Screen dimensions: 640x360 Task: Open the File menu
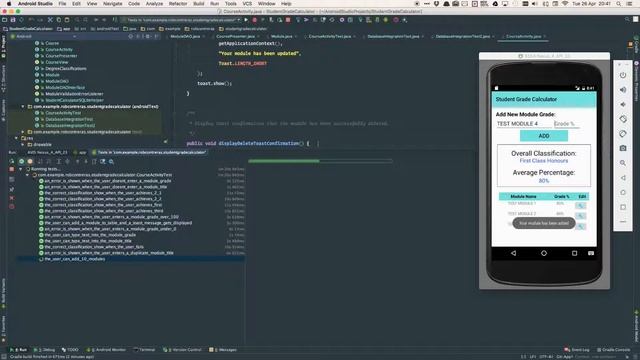tap(62, 3)
